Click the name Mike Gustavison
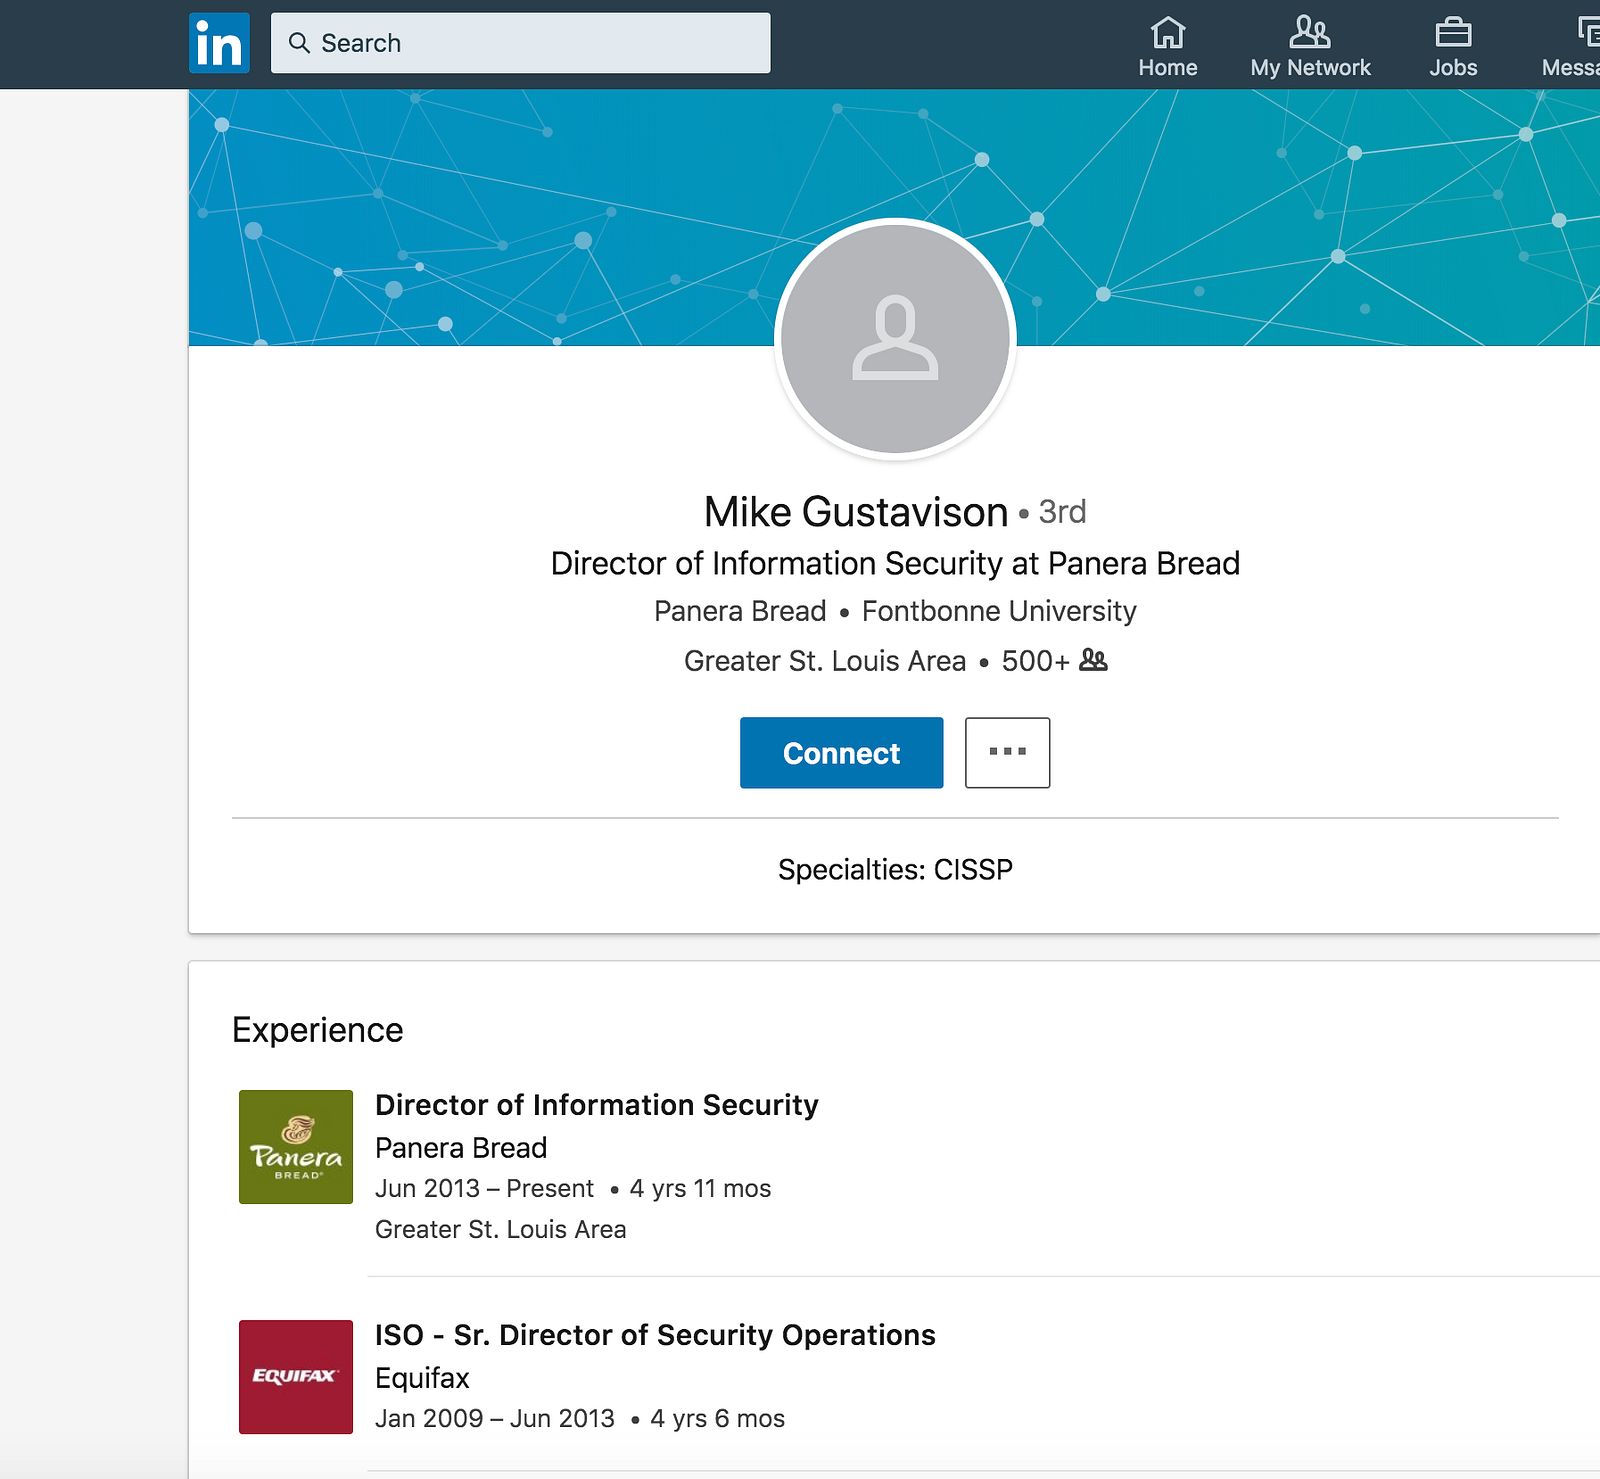The image size is (1600, 1479). tap(856, 512)
